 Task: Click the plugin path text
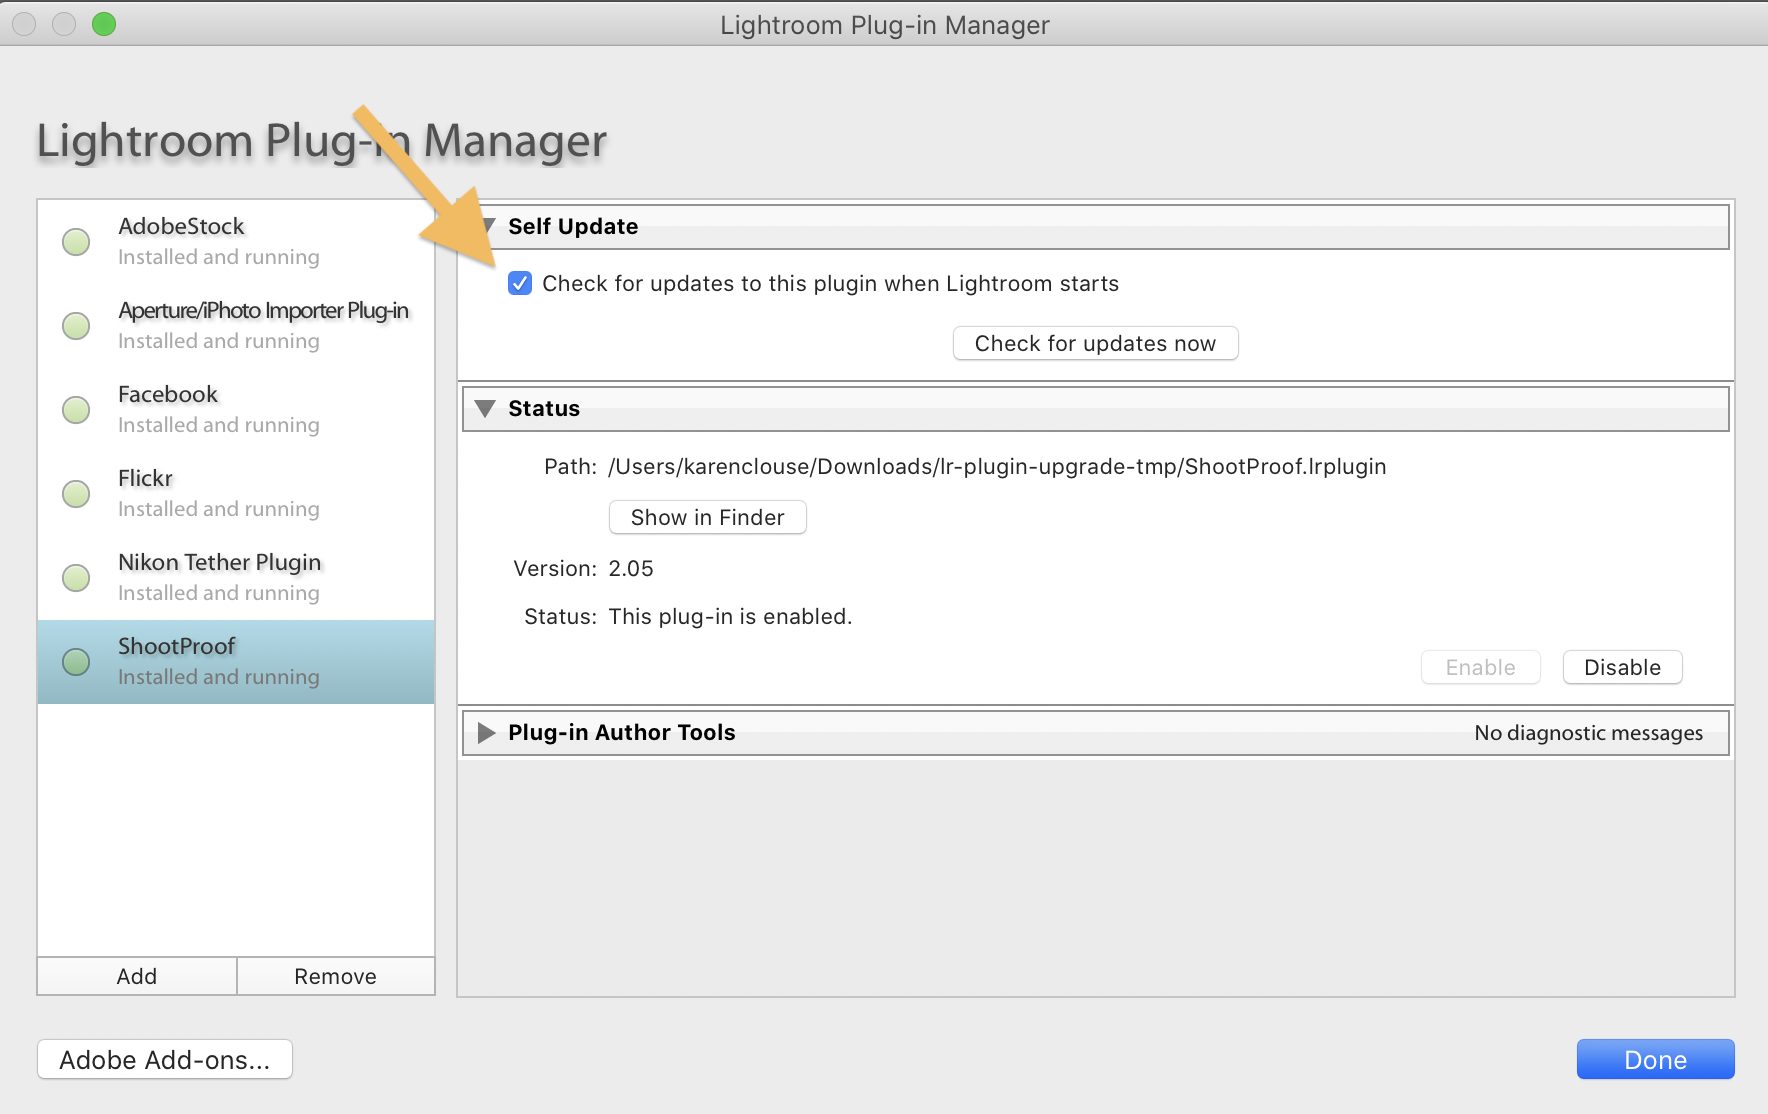tap(997, 467)
